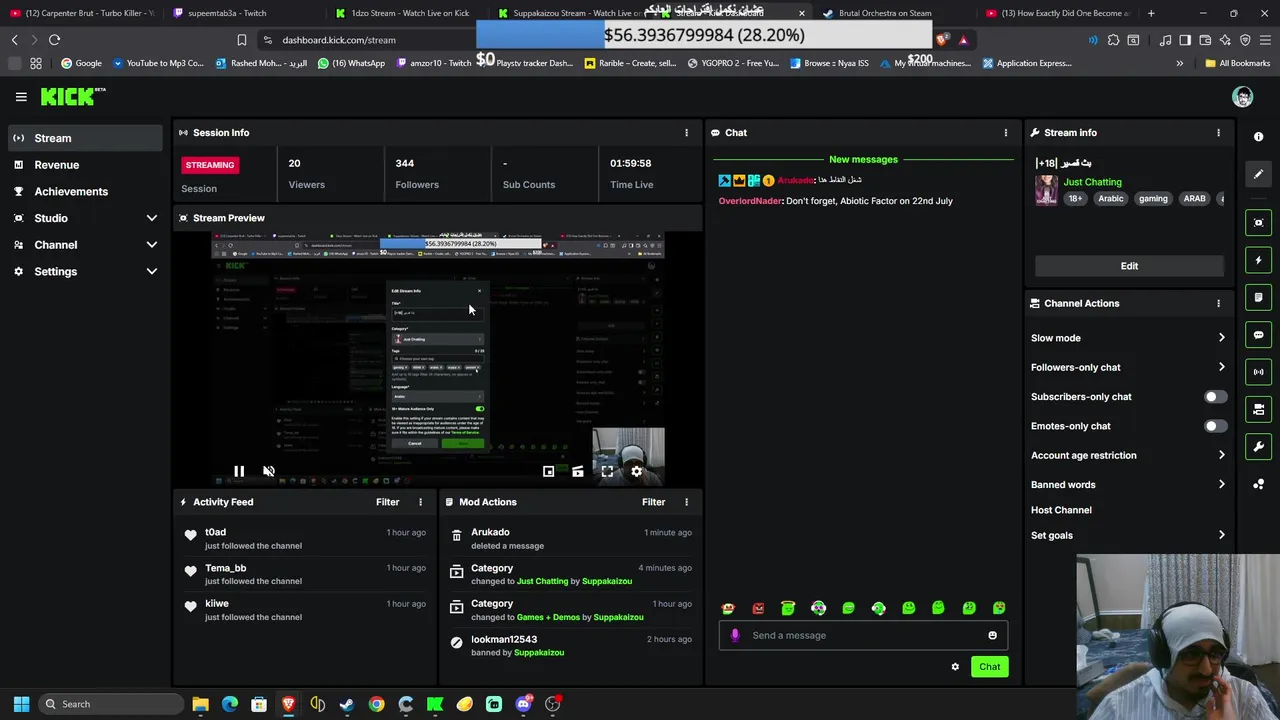Switch to 1dzo Stream Kick tab
This screenshot has width=1280, height=720.
(x=408, y=13)
